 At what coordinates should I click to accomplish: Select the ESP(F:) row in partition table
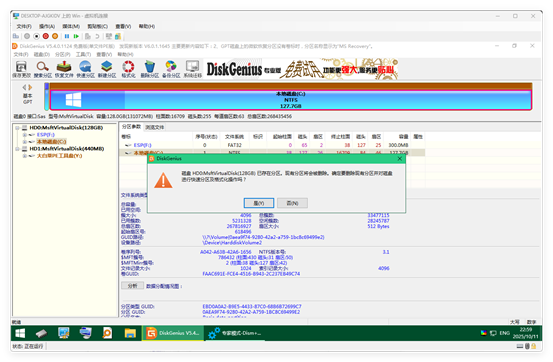tap(272, 145)
